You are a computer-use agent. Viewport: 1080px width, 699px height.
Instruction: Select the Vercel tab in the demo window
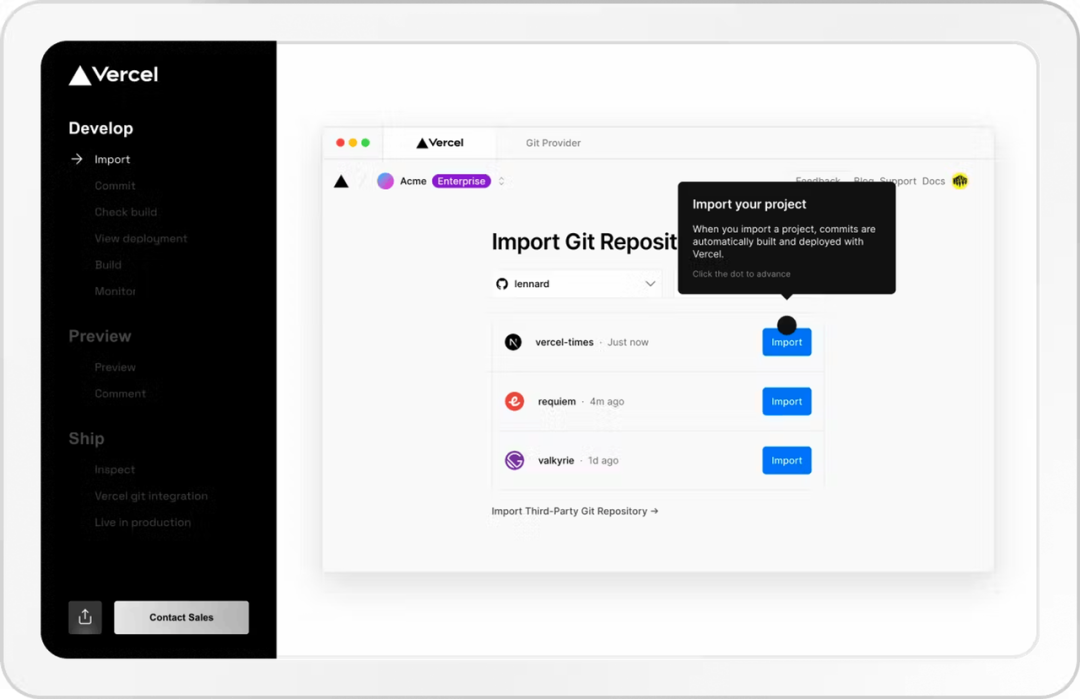coord(440,143)
